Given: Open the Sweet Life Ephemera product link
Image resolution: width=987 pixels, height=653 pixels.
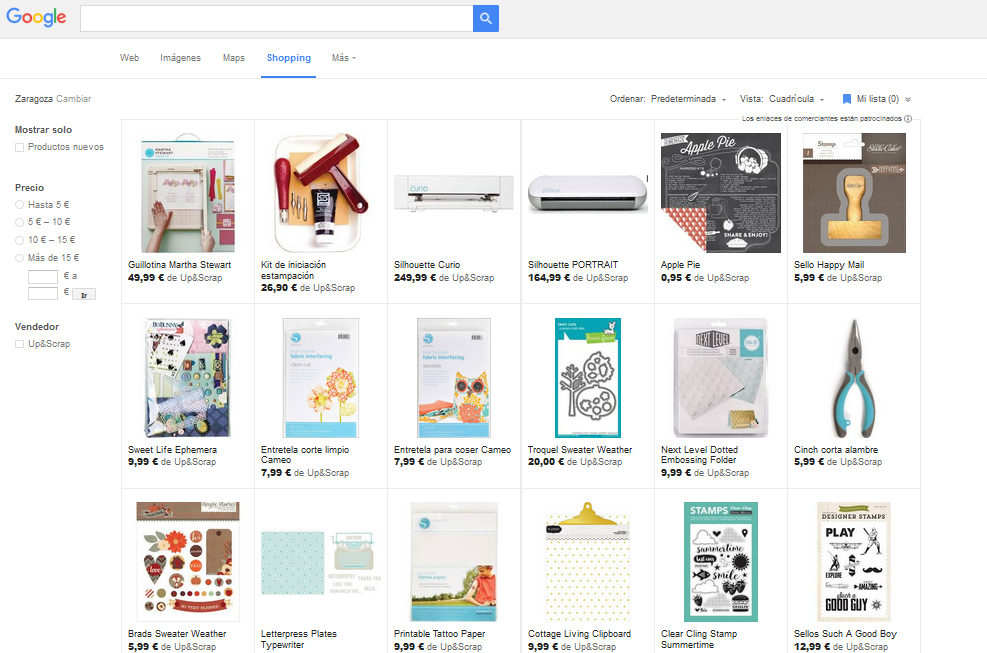Looking at the screenshot, I should coord(172,450).
